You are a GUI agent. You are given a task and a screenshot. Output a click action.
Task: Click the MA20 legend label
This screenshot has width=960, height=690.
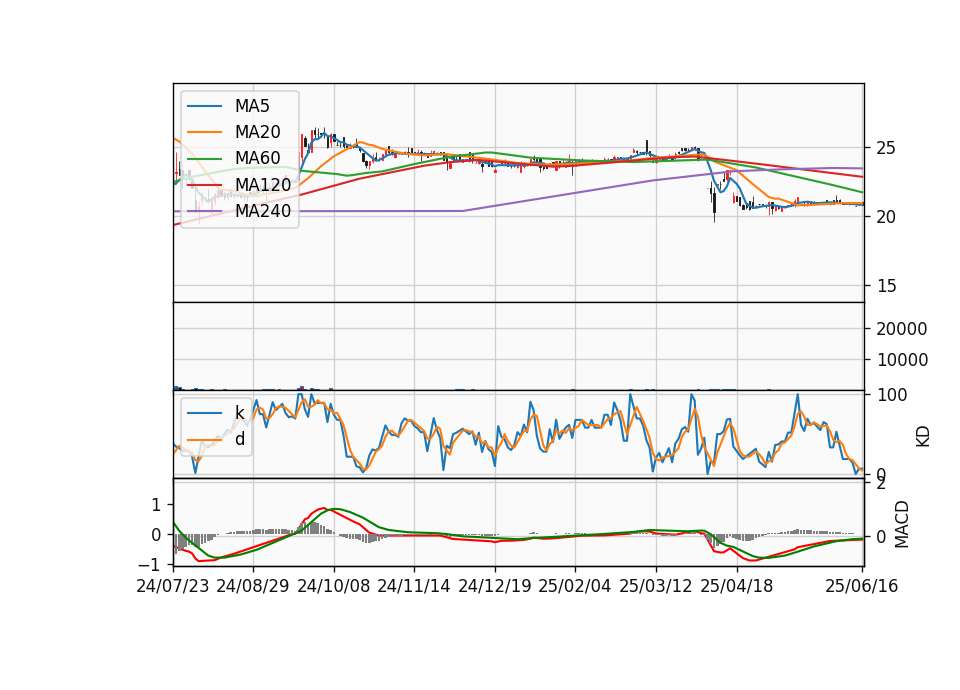[257, 132]
